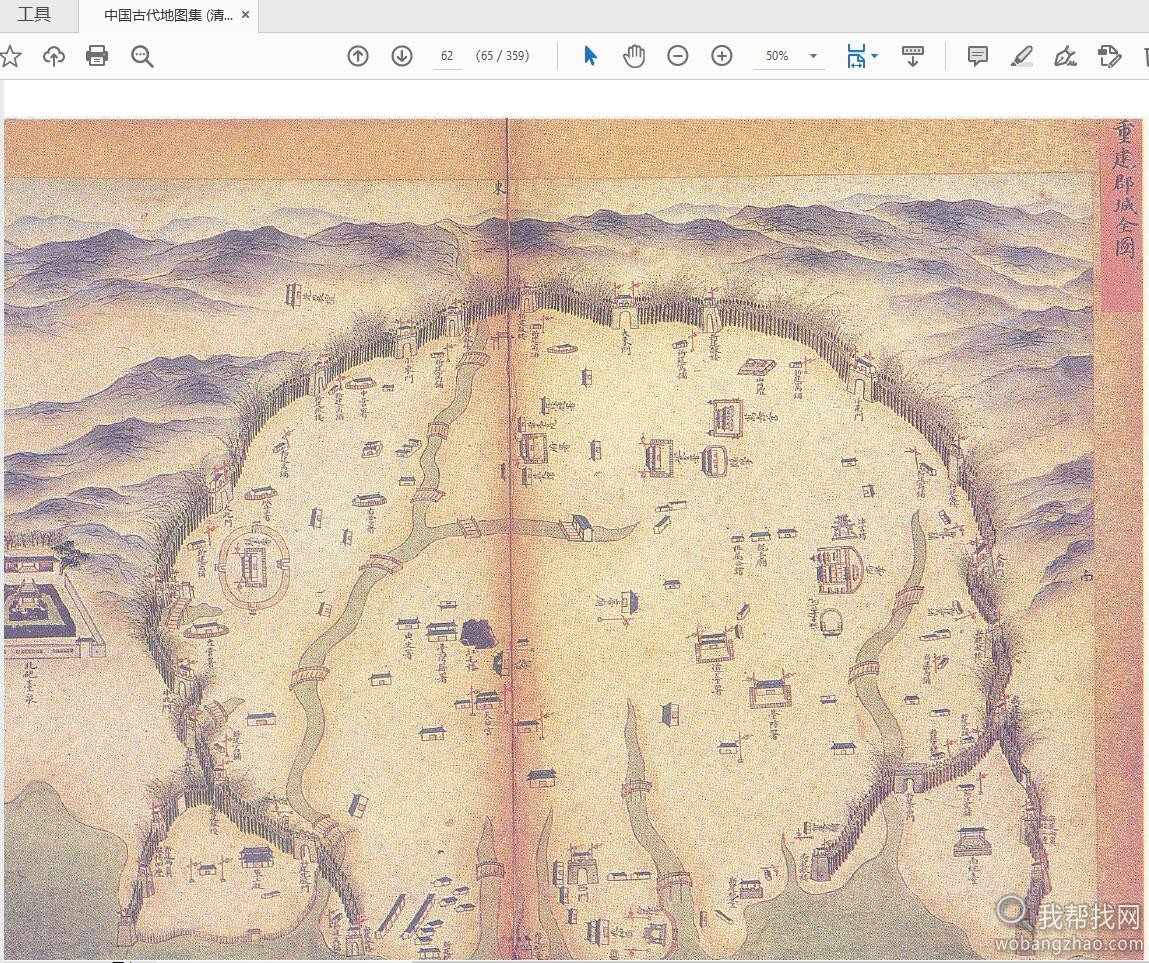The width and height of the screenshot is (1149, 963).
Task: Close the 中国古代地图集 document tab
Action: coord(245,15)
